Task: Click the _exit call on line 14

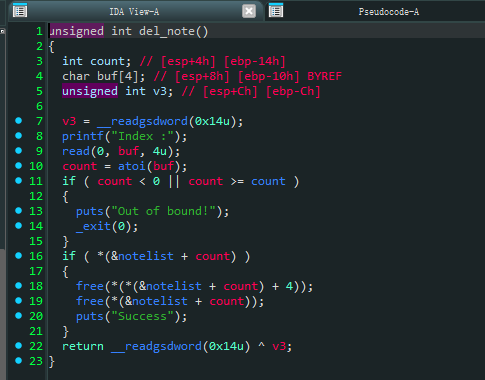Action: (x=93, y=226)
